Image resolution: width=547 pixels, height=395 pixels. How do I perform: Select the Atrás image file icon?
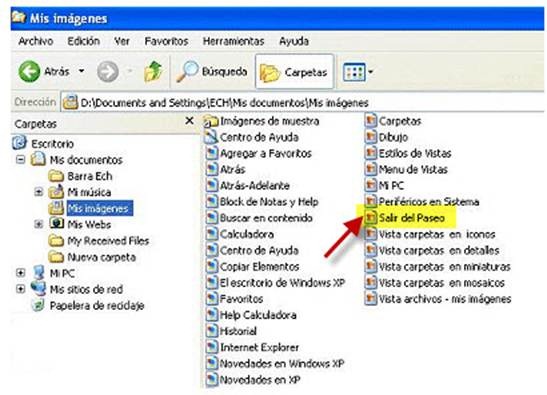pos(211,169)
